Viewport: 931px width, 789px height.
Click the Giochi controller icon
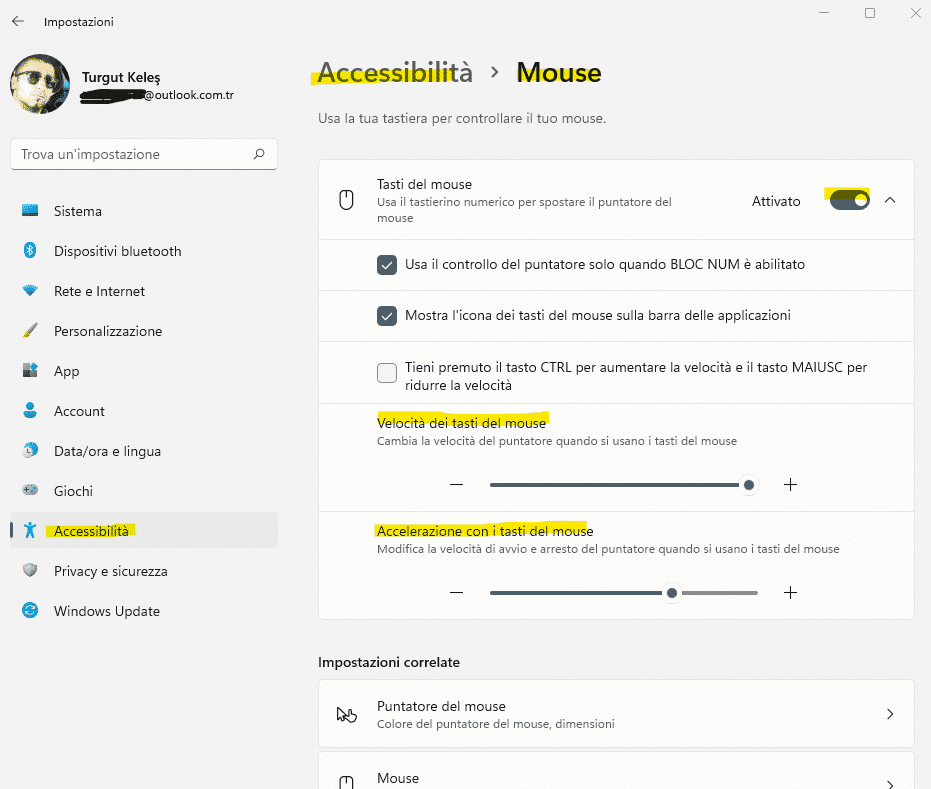[30, 491]
